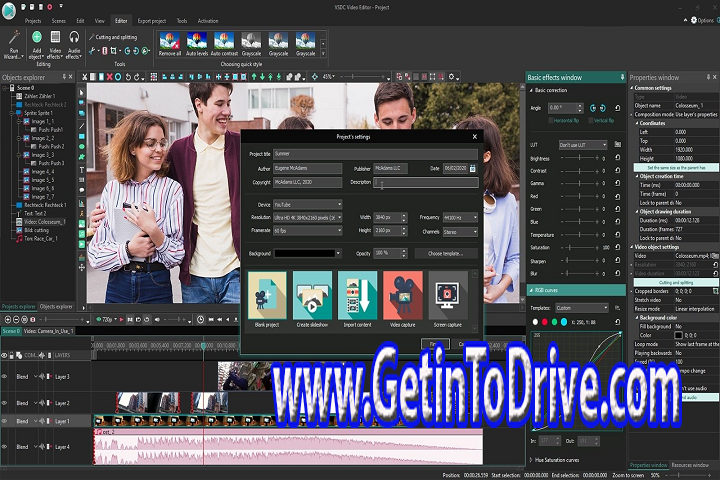Click the Screen capture icon
The width and height of the screenshot is (720, 480).
448,295
